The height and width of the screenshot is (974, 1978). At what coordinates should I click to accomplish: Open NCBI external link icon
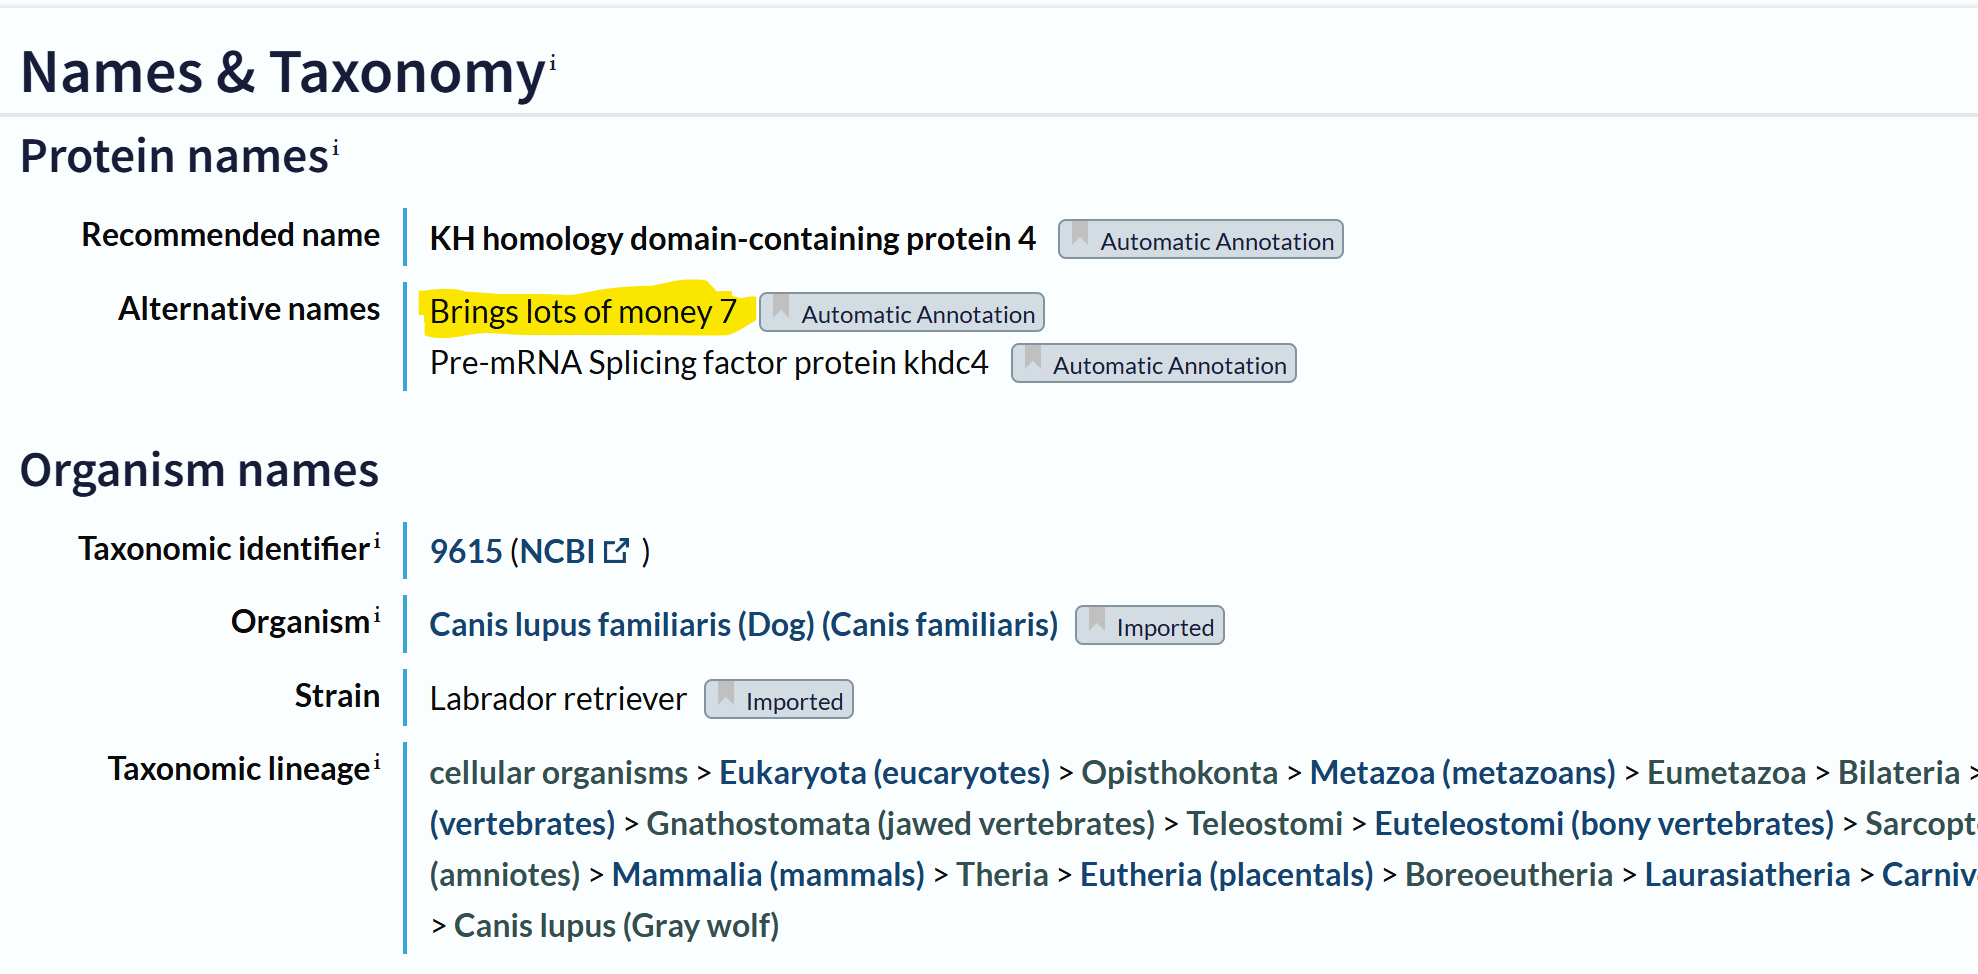point(617,550)
